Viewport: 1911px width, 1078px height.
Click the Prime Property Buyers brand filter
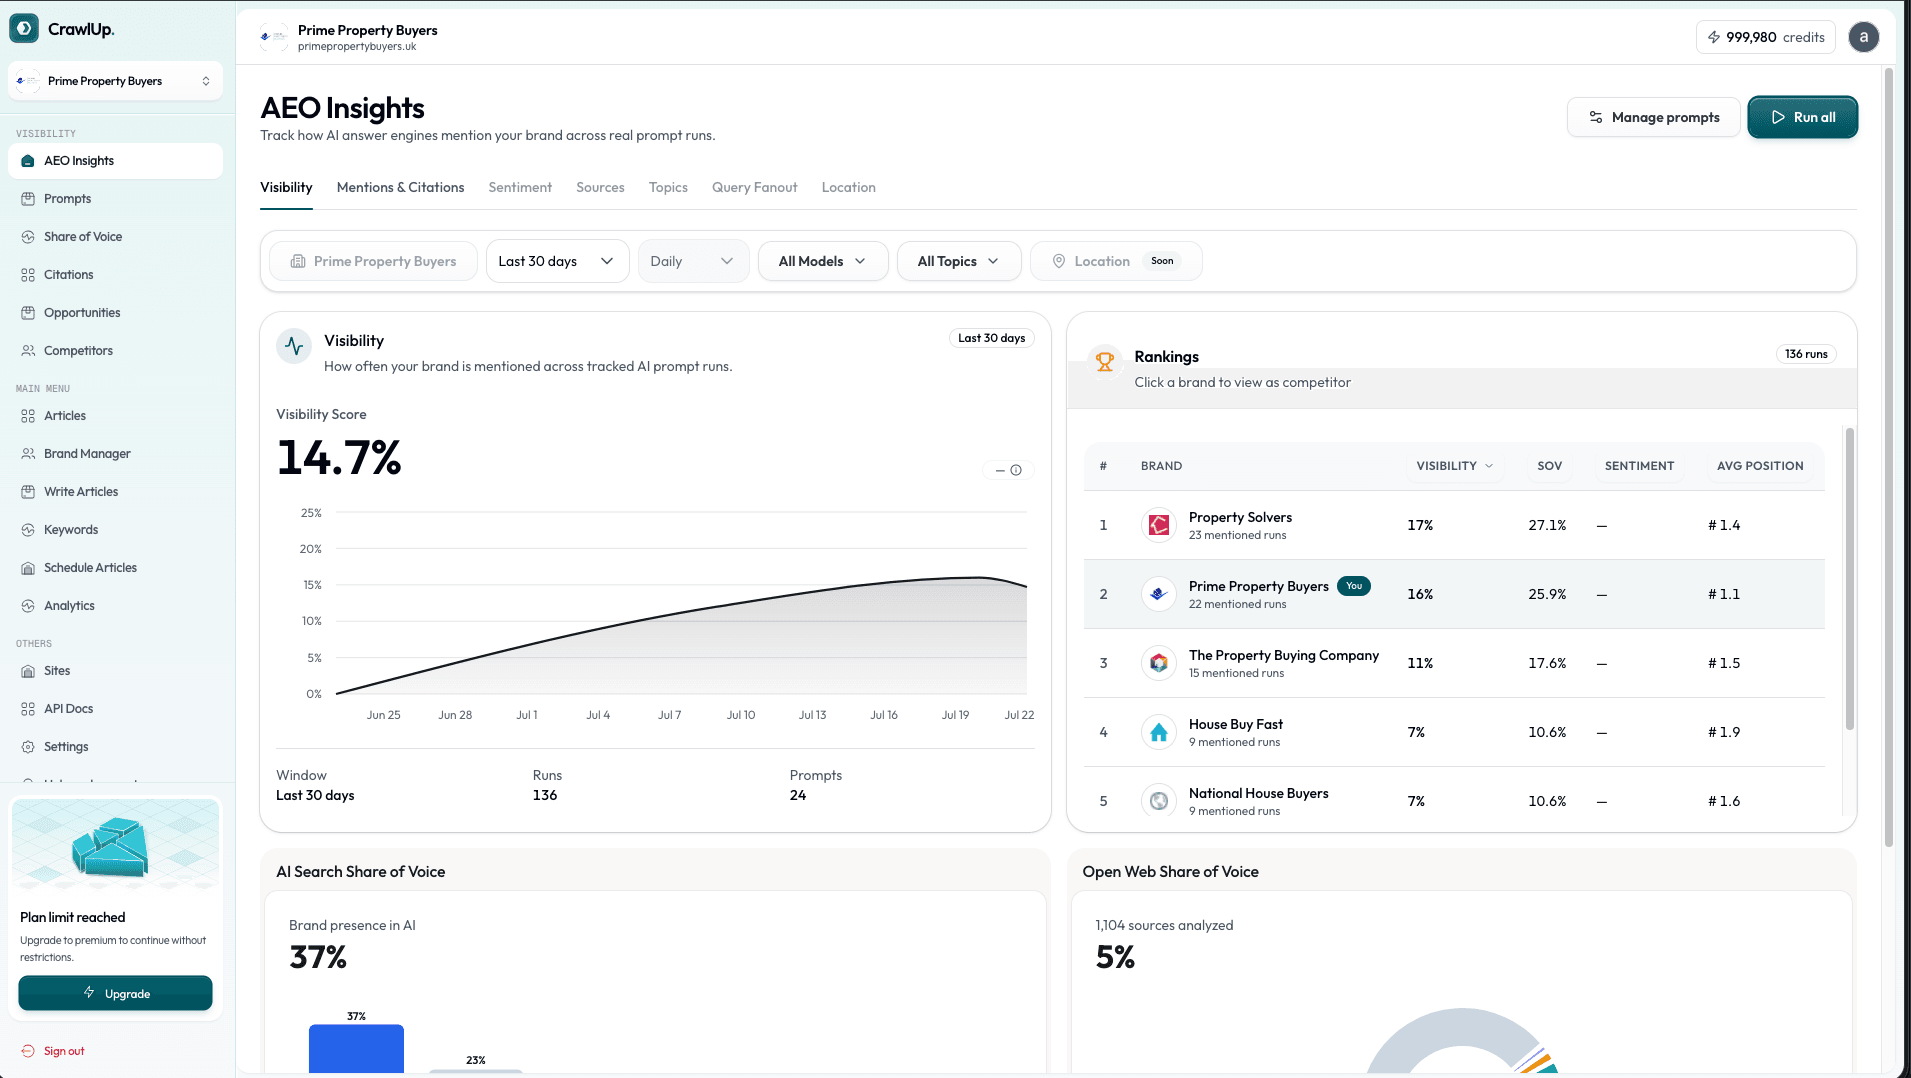pos(373,261)
